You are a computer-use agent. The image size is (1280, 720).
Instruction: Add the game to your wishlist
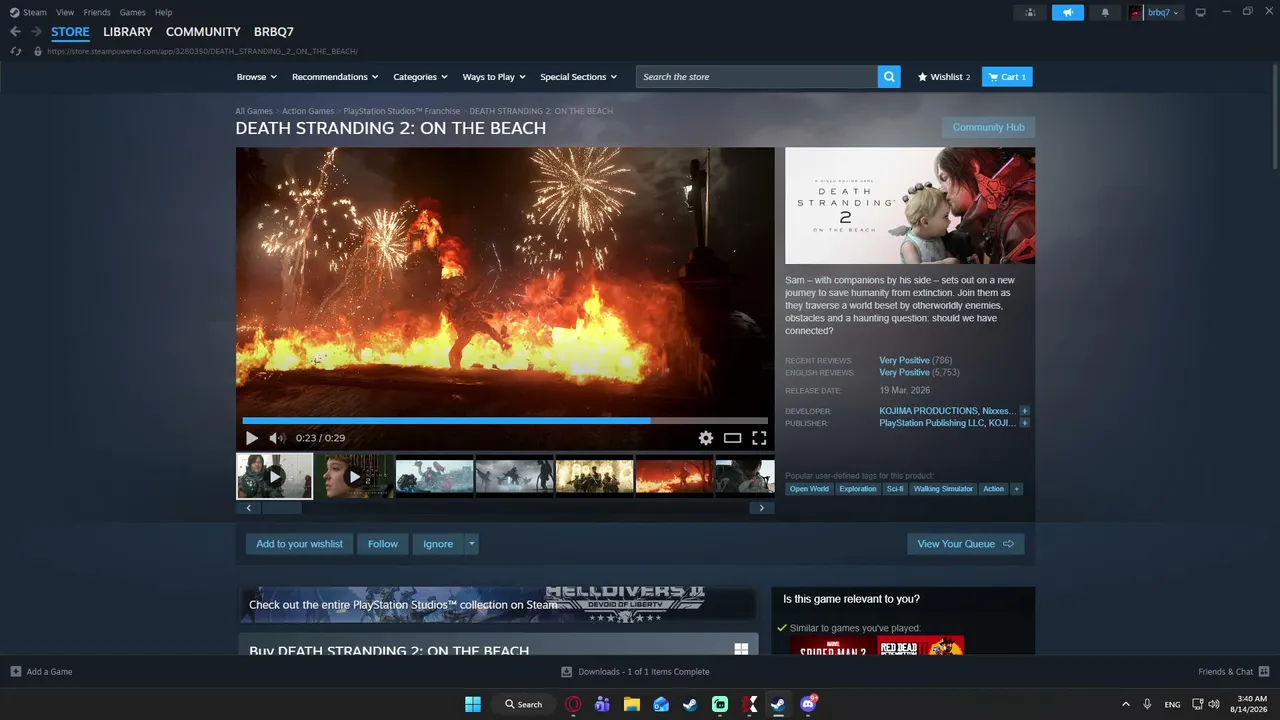tap(299, 544)
